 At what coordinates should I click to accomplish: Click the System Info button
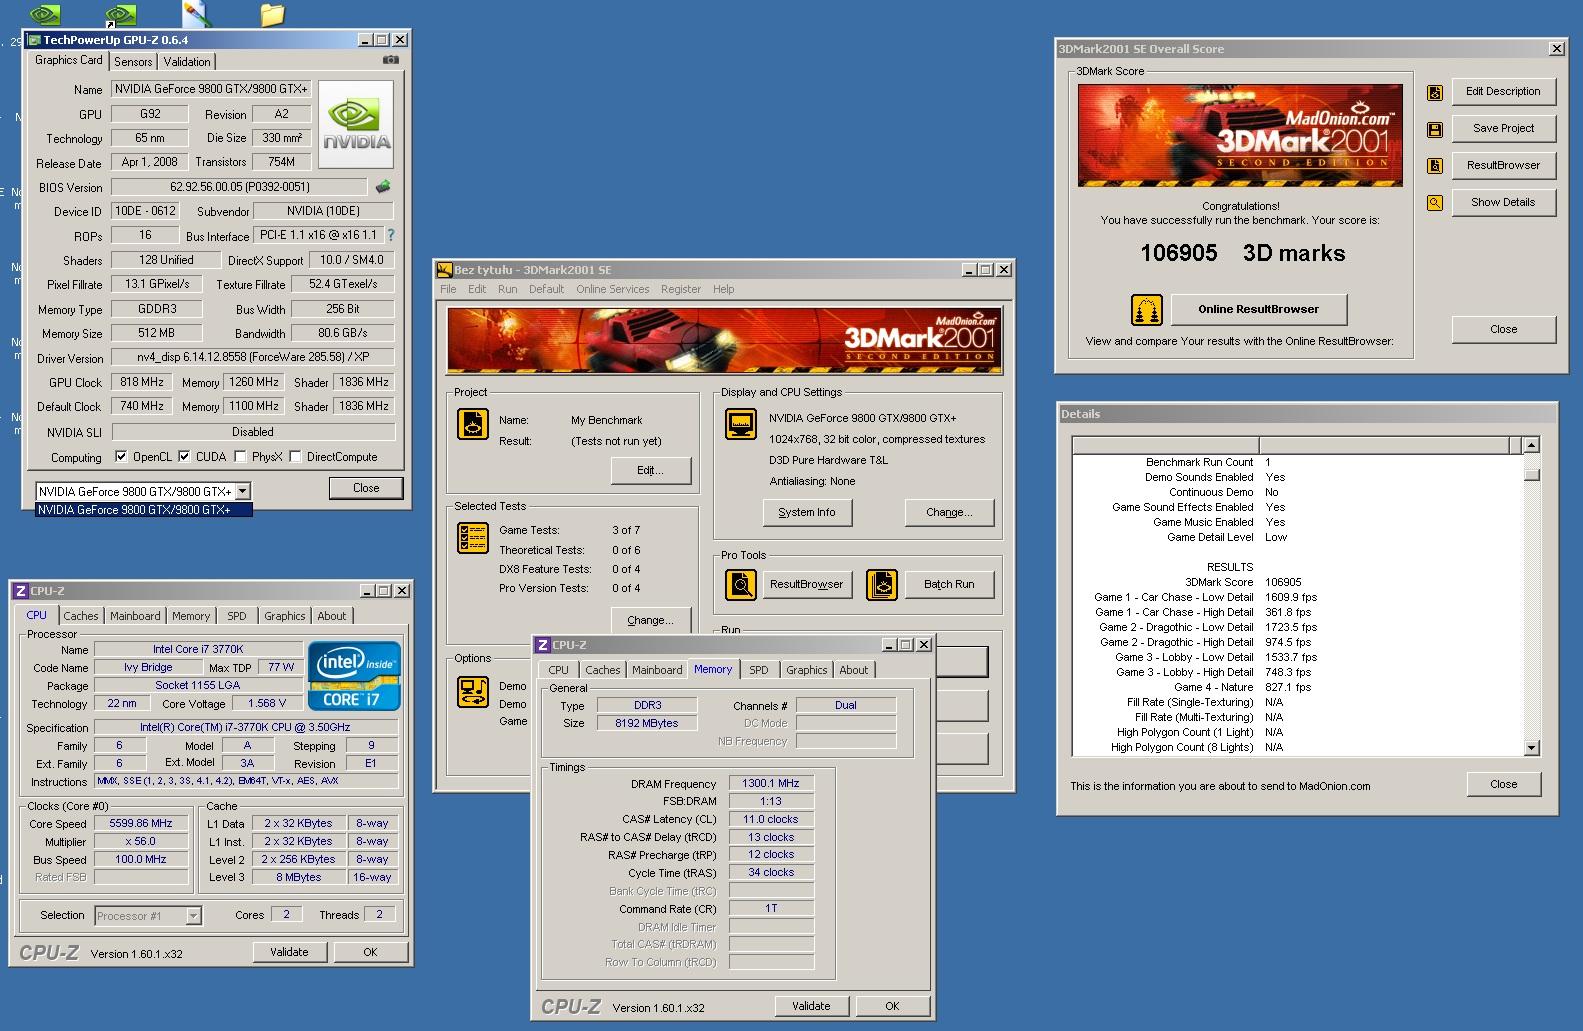pyautogui.click(x=806, y=512)
